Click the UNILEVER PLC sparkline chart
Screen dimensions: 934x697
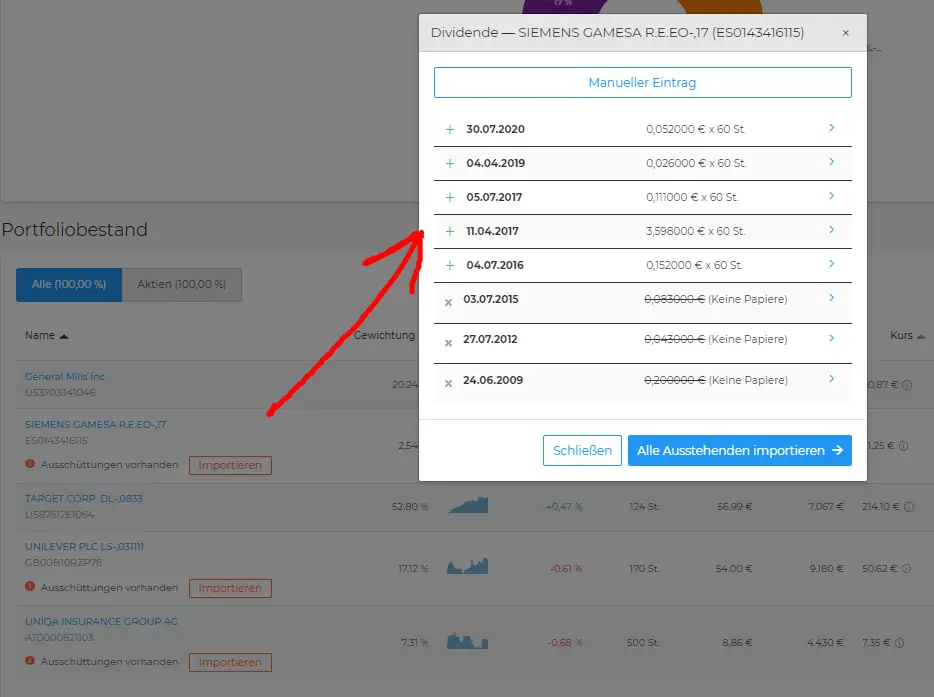468,566
